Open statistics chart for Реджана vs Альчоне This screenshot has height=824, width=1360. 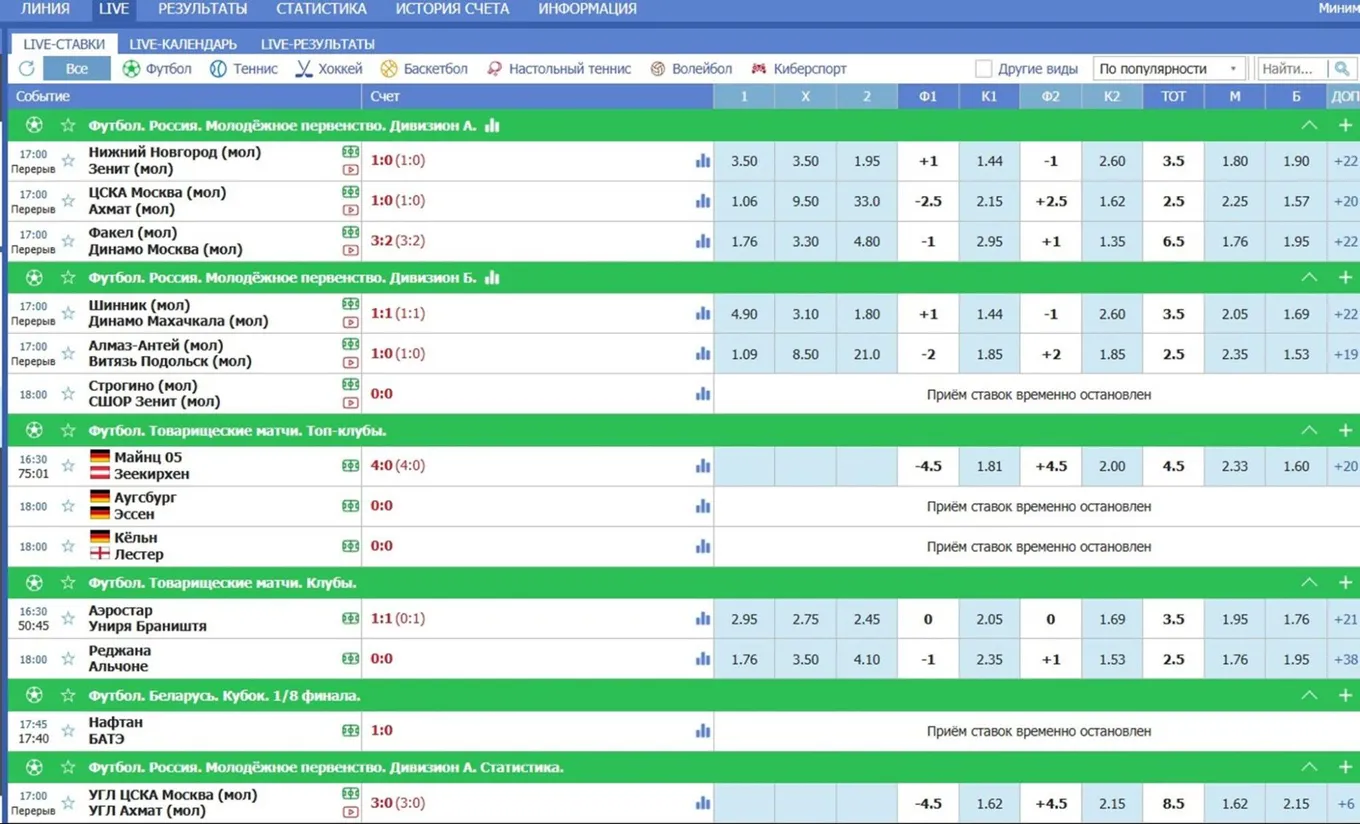[x=703, y=658]
